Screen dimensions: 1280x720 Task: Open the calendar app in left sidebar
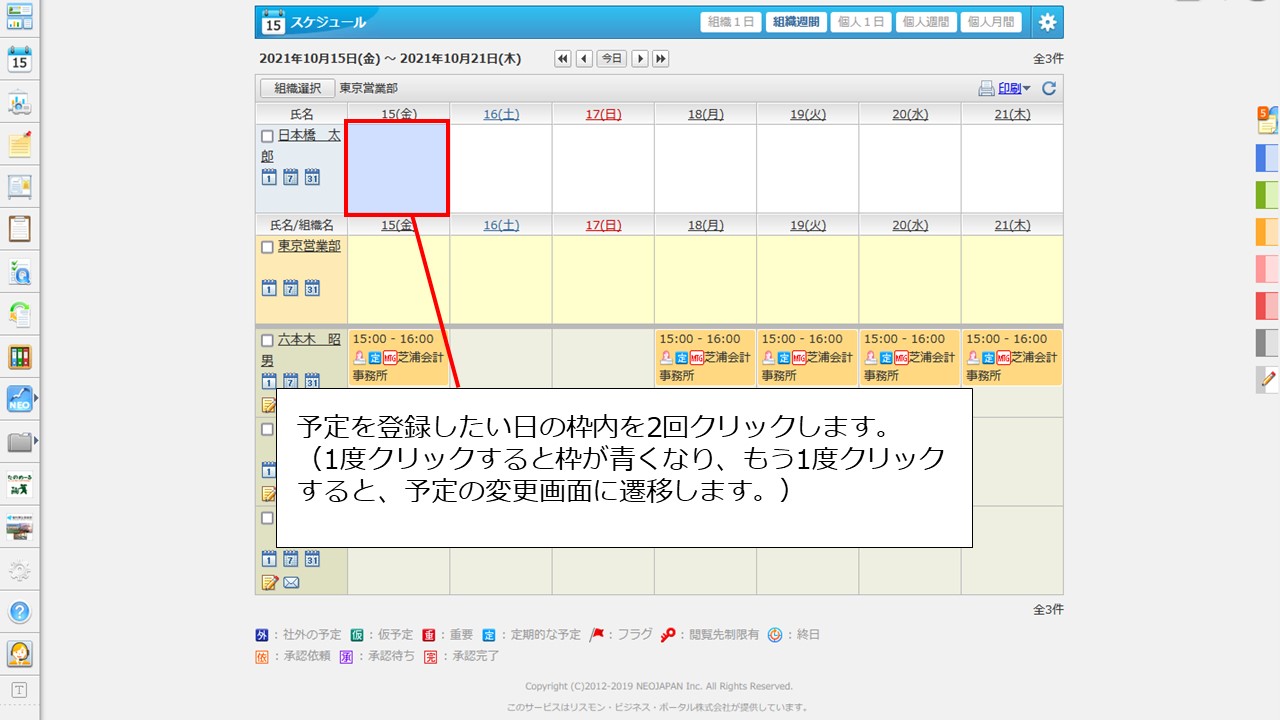tap(19, 59)
